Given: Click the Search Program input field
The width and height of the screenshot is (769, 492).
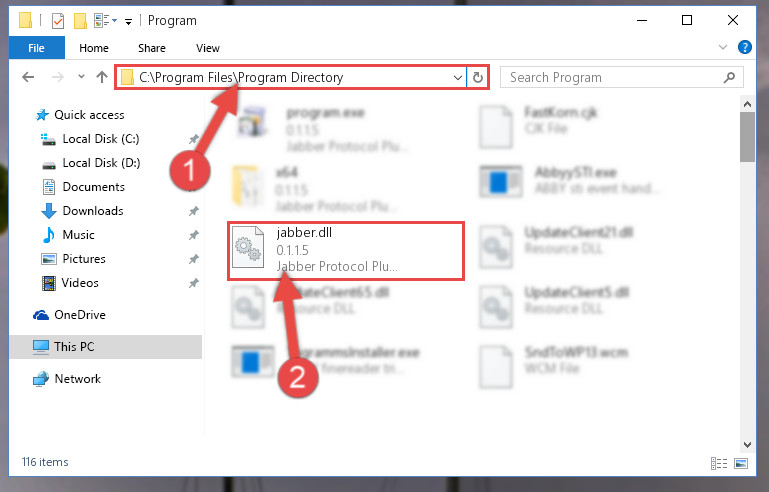Looking at the screenshot, I should (x=613, y=78).
